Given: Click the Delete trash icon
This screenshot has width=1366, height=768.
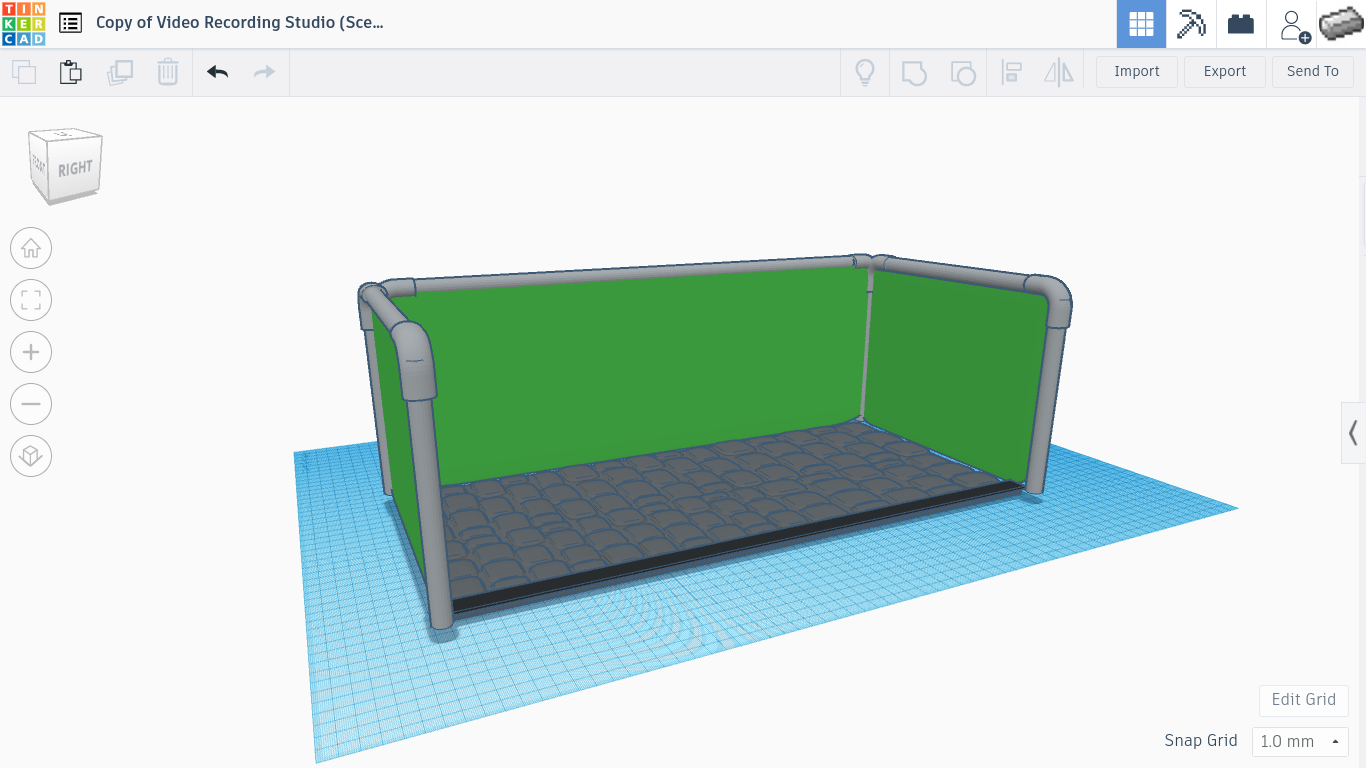Looking at the screenshot, I should click(x=168, y=72).
